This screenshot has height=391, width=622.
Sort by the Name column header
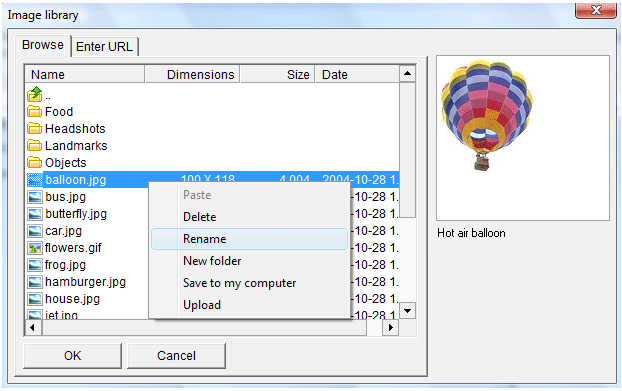point(84,75)
